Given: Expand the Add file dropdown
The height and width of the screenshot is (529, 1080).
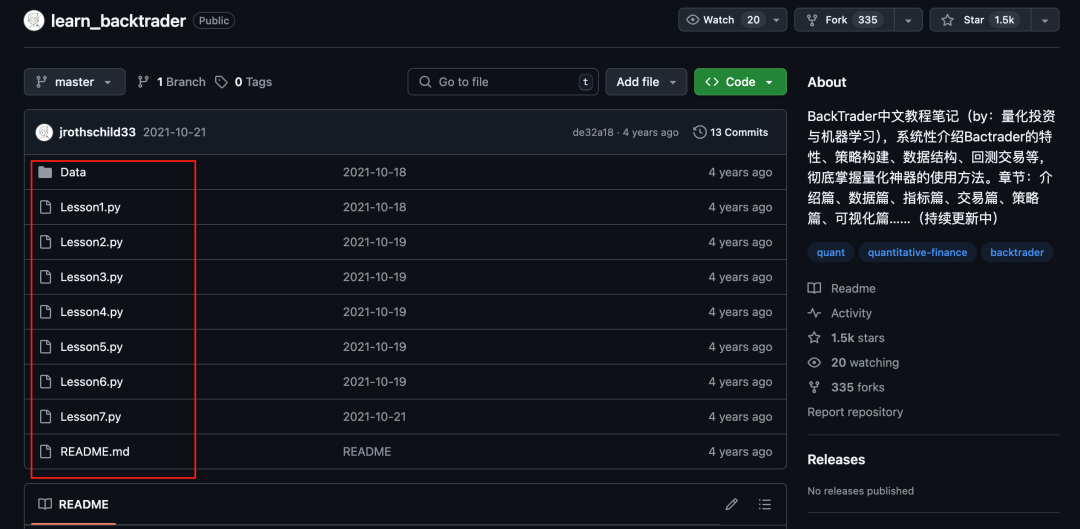Looking at the screenshot, I should point(646,82).
